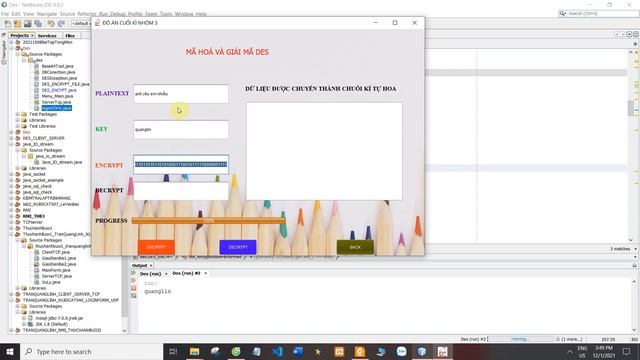Viewport: 640px width, 360px height.
Task: Expand Test Libraries folder
Action: pyautogui.click(x=18, y=126)
